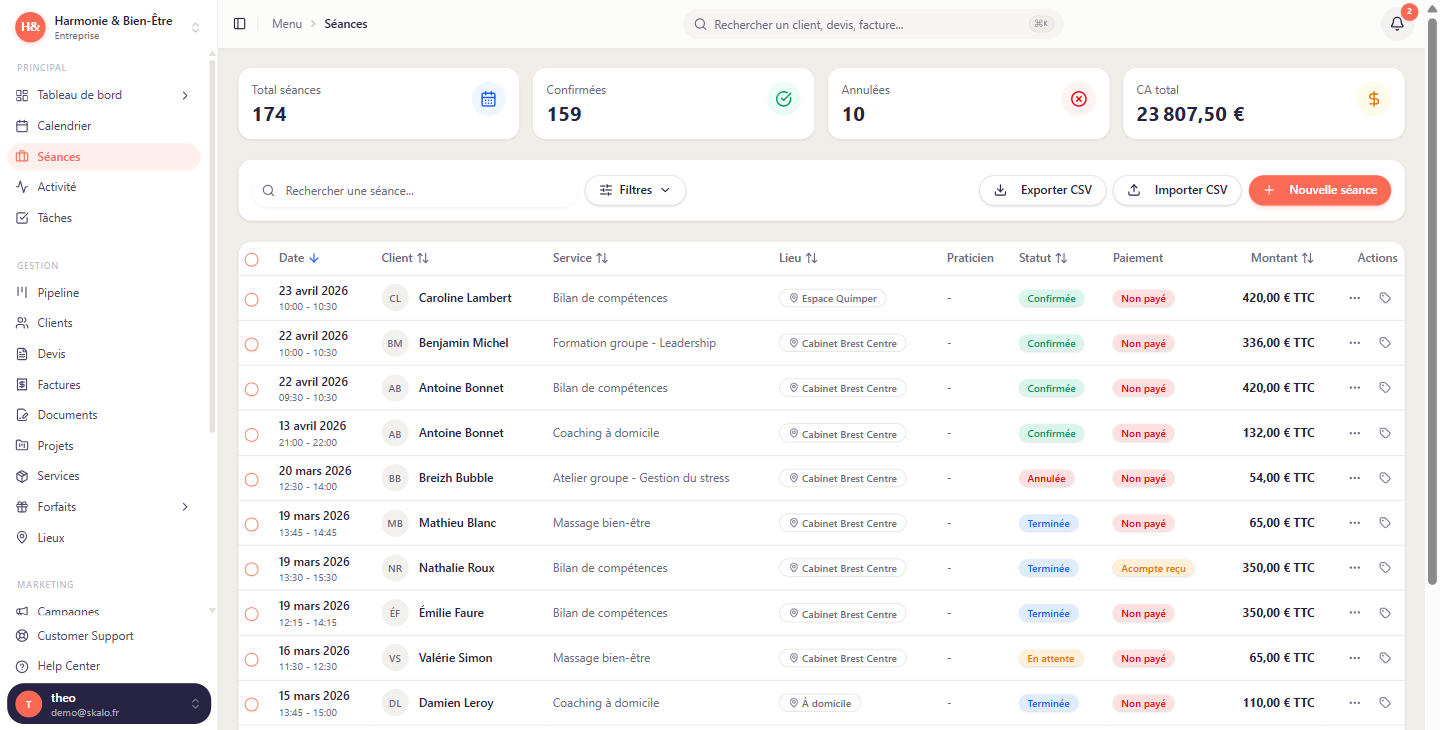Toggle the select-all checkbox in table header

(252, 259)
